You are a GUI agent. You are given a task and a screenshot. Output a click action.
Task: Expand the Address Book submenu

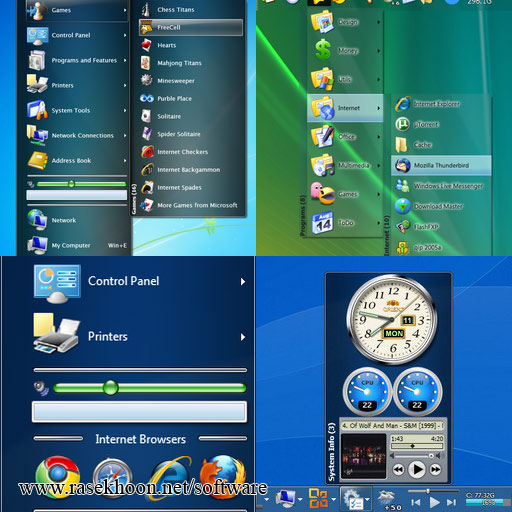(x=125, y=160)
